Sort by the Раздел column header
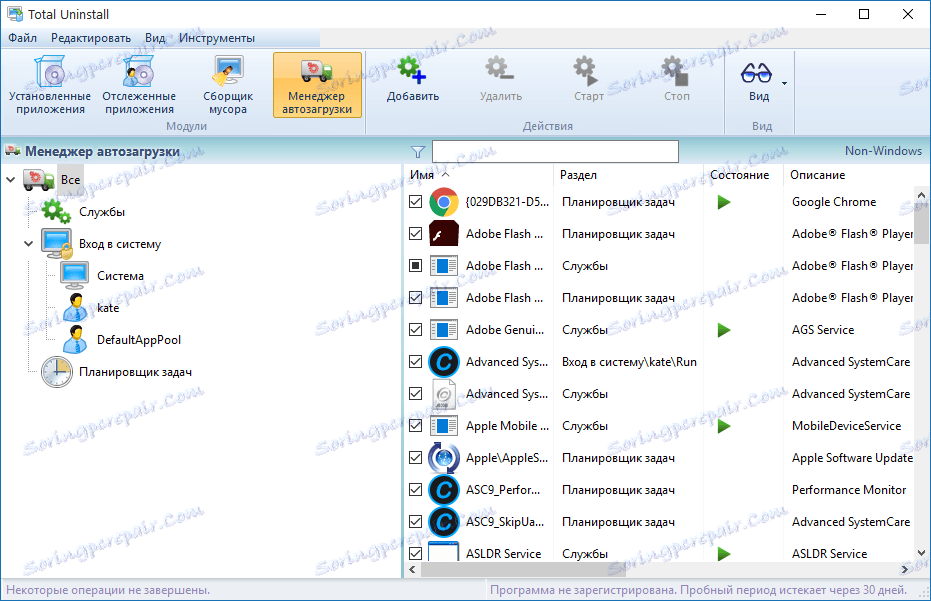931x601 pixels. 628,175
